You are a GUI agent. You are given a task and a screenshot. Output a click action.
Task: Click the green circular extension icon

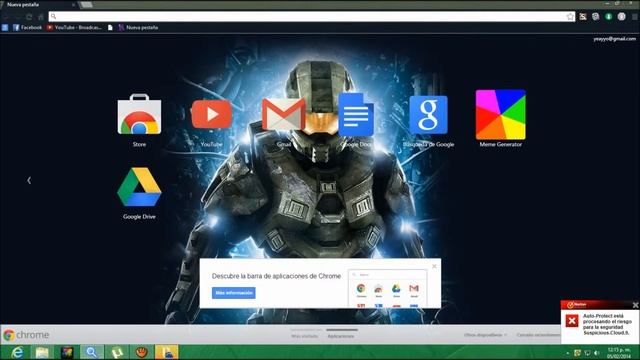coord(609,17)
